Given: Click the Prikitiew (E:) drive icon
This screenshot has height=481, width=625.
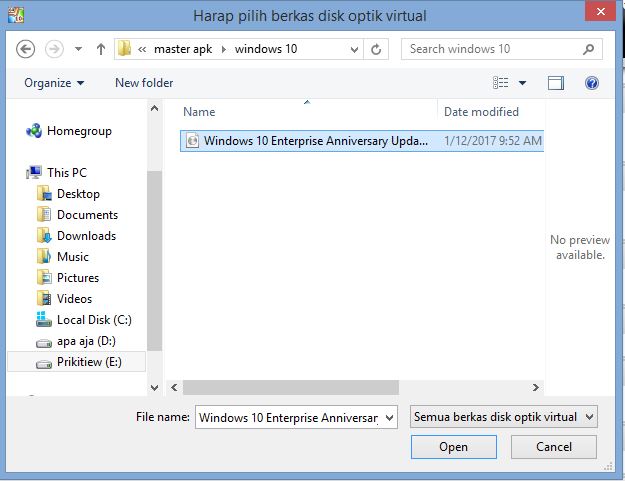Looking at the screenshot, I should click(x=44, y=364).
